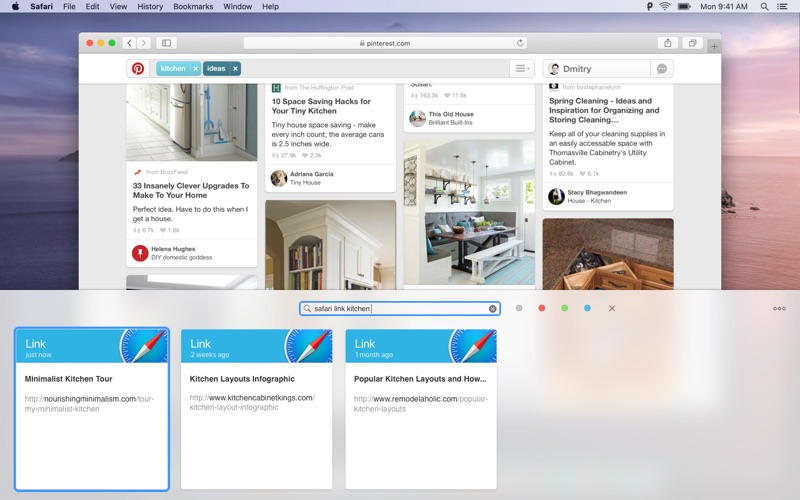This screenshot has width=800, height=500.
Task: Open Pinterest categories menu dropdown
Action: pos(522,68)
